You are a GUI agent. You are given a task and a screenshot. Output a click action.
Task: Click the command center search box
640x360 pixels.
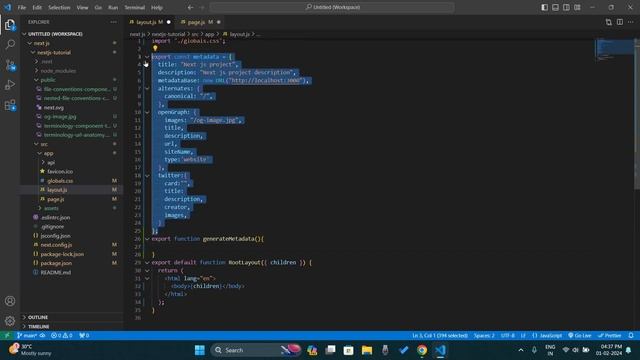pos(332,7)
